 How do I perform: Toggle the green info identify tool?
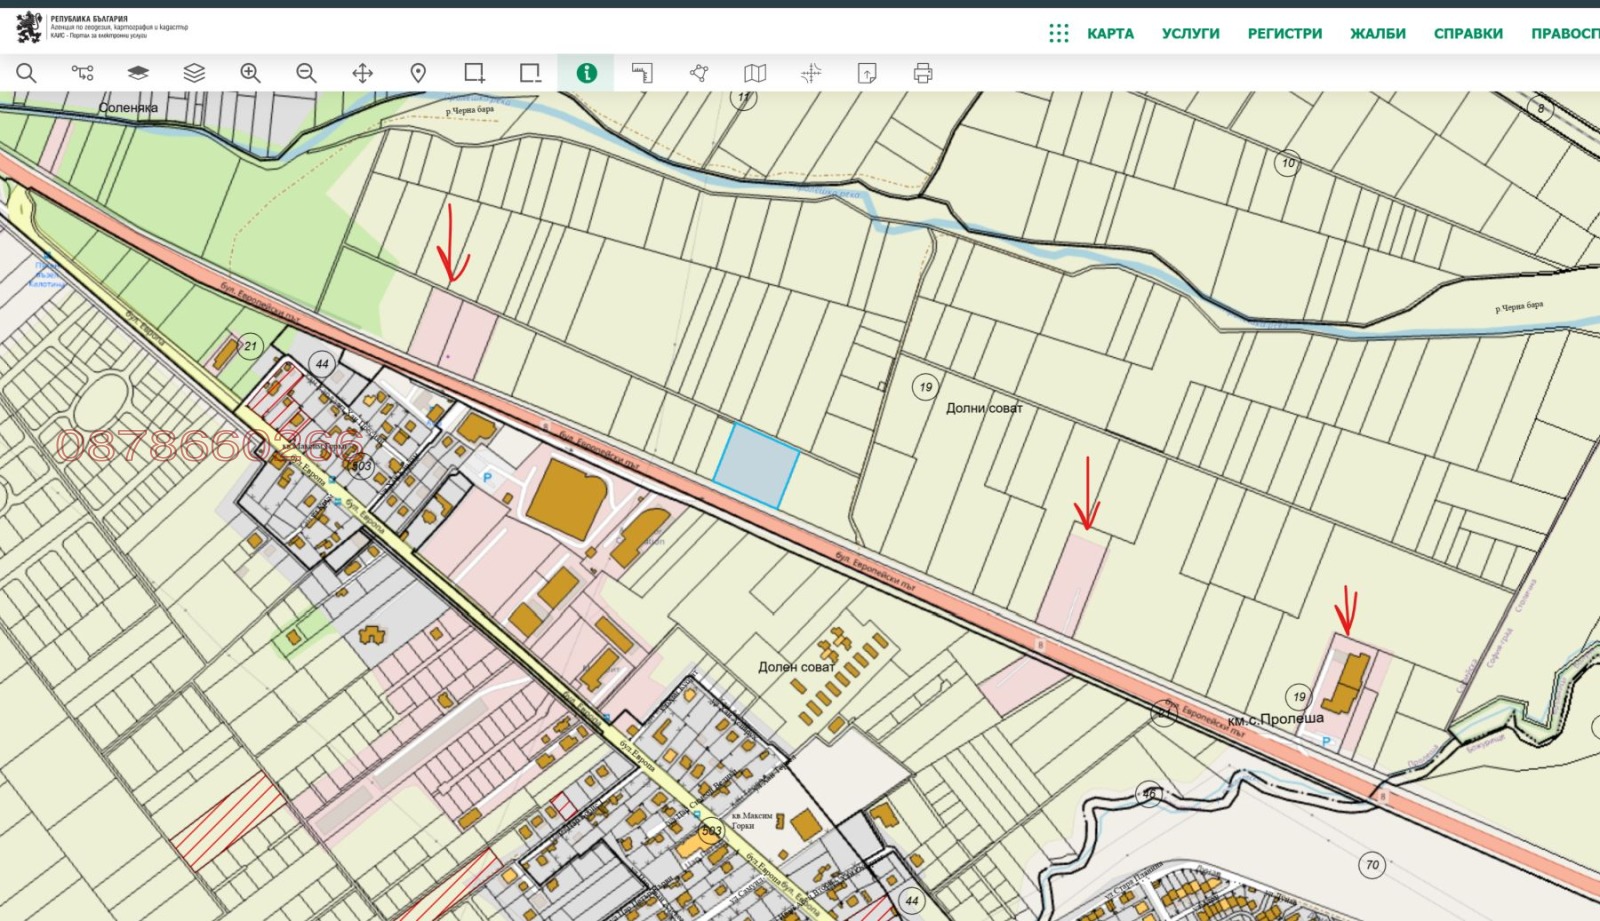(x=586, y=73)
